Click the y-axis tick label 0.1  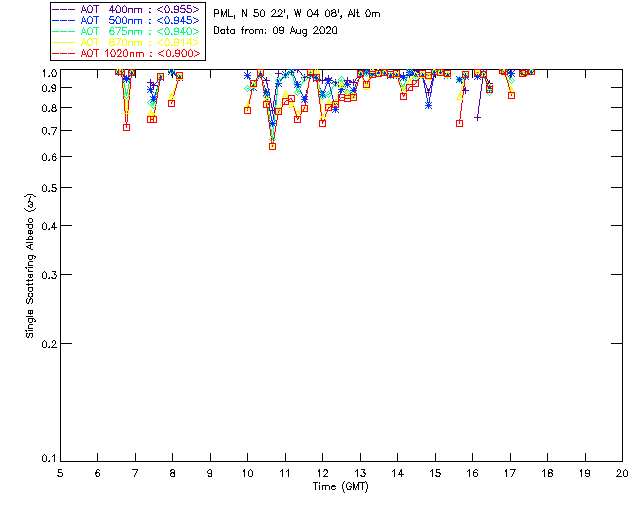49,459
